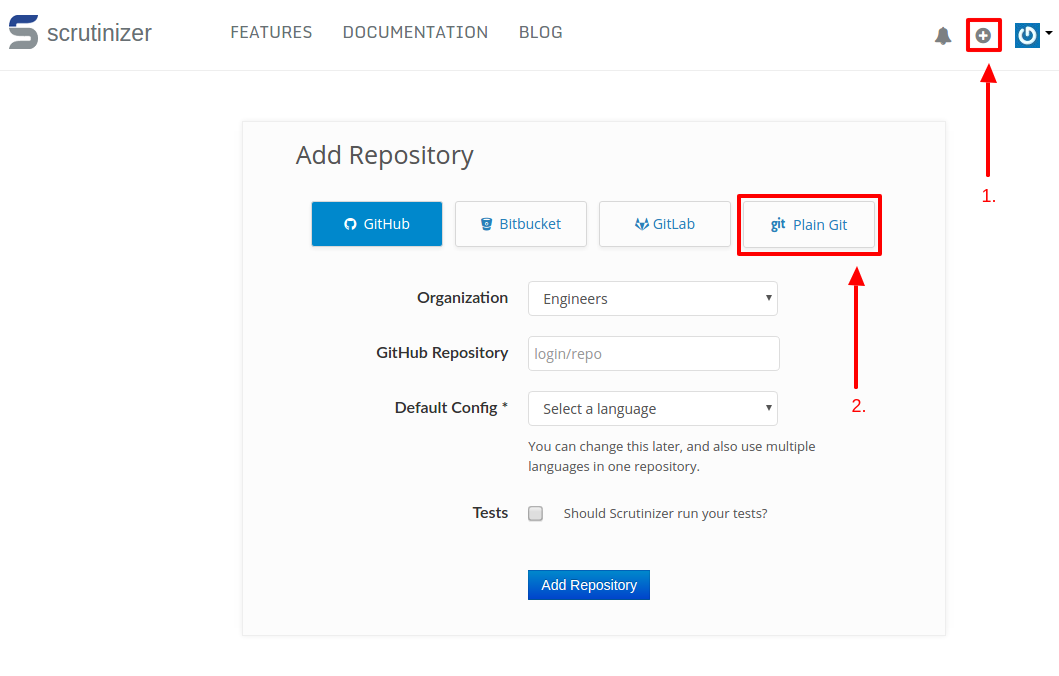
Task: Open the notifications bell icon
Action: tap(943, 36)
